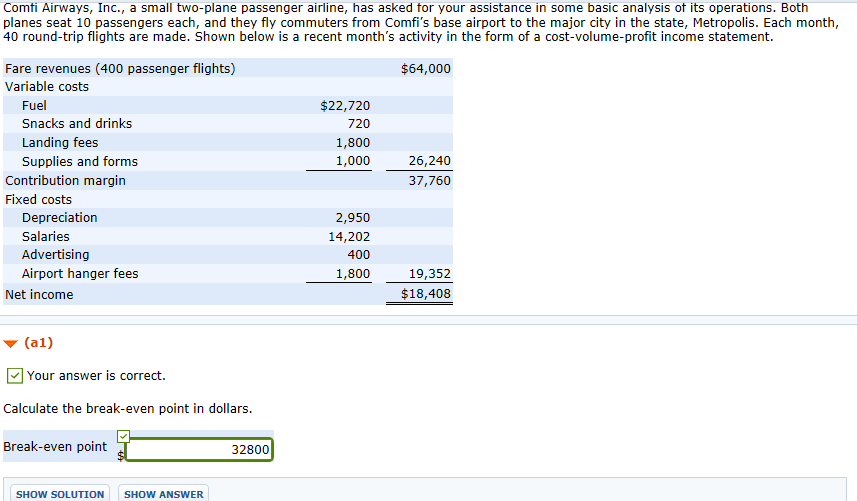857x501 pixels.
Task: Select the Salaries row label
Action: (46, 237)
